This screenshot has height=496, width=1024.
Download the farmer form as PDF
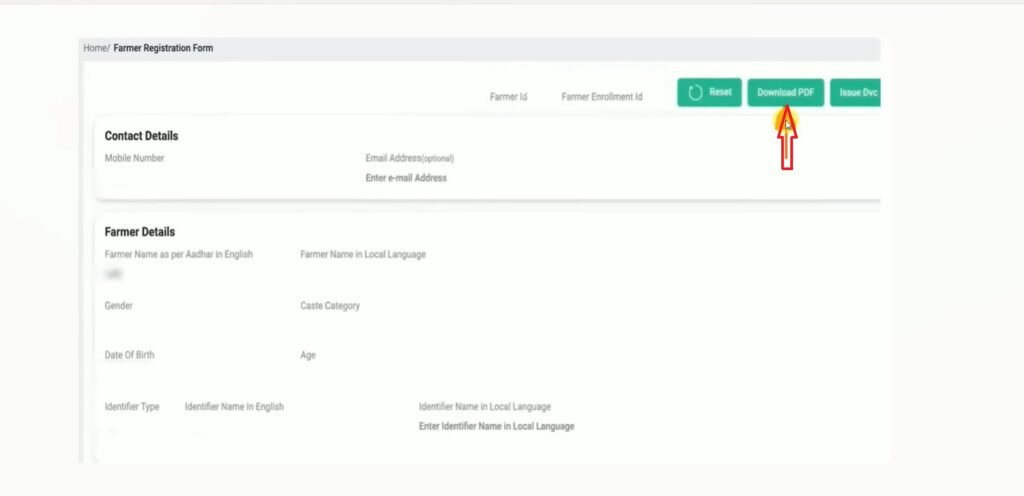coord(785,92)
